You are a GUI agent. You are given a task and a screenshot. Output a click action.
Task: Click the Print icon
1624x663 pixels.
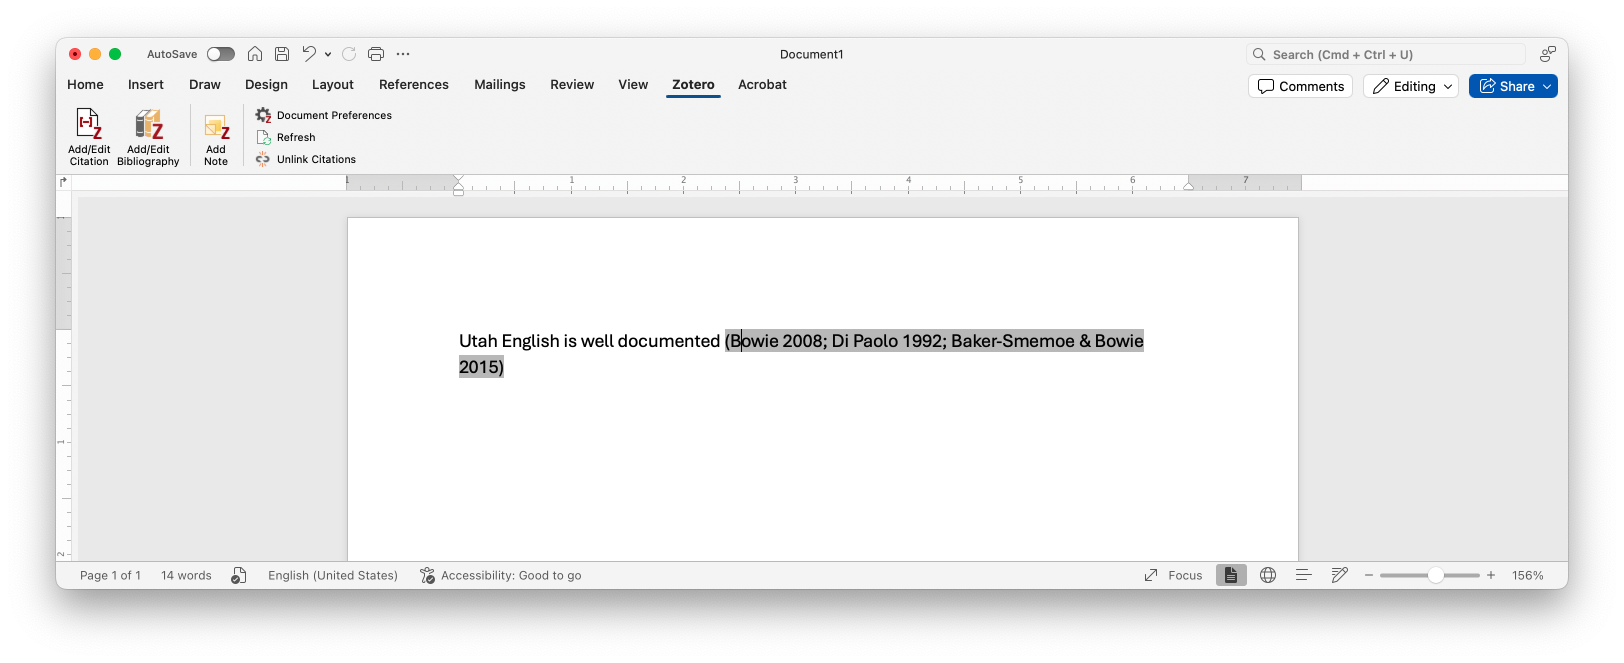(x=376, y=54)
